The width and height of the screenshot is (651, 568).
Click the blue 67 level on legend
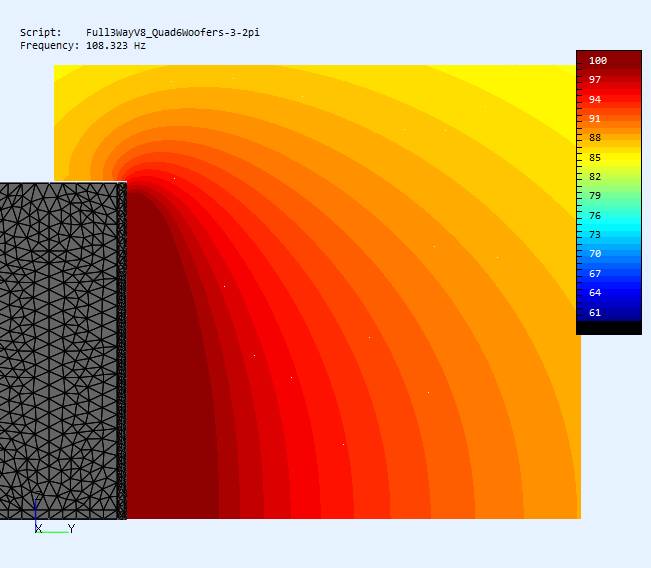point(595,274)
